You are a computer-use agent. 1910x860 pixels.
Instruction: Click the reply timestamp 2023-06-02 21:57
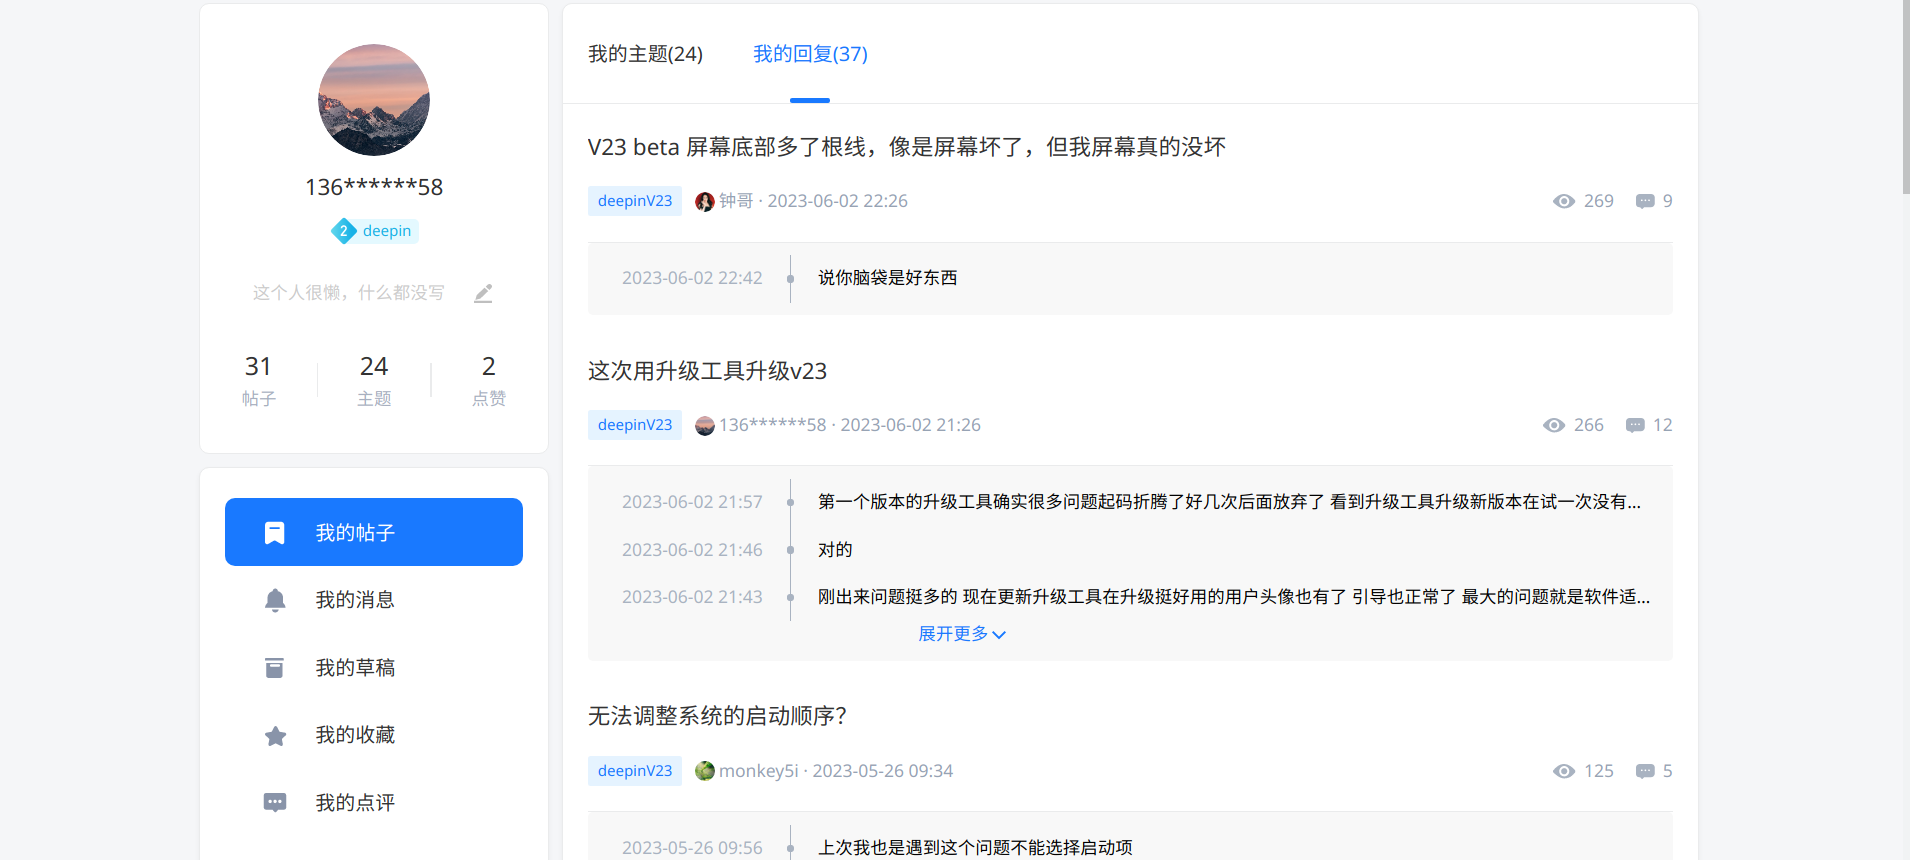tap(692, 502)
